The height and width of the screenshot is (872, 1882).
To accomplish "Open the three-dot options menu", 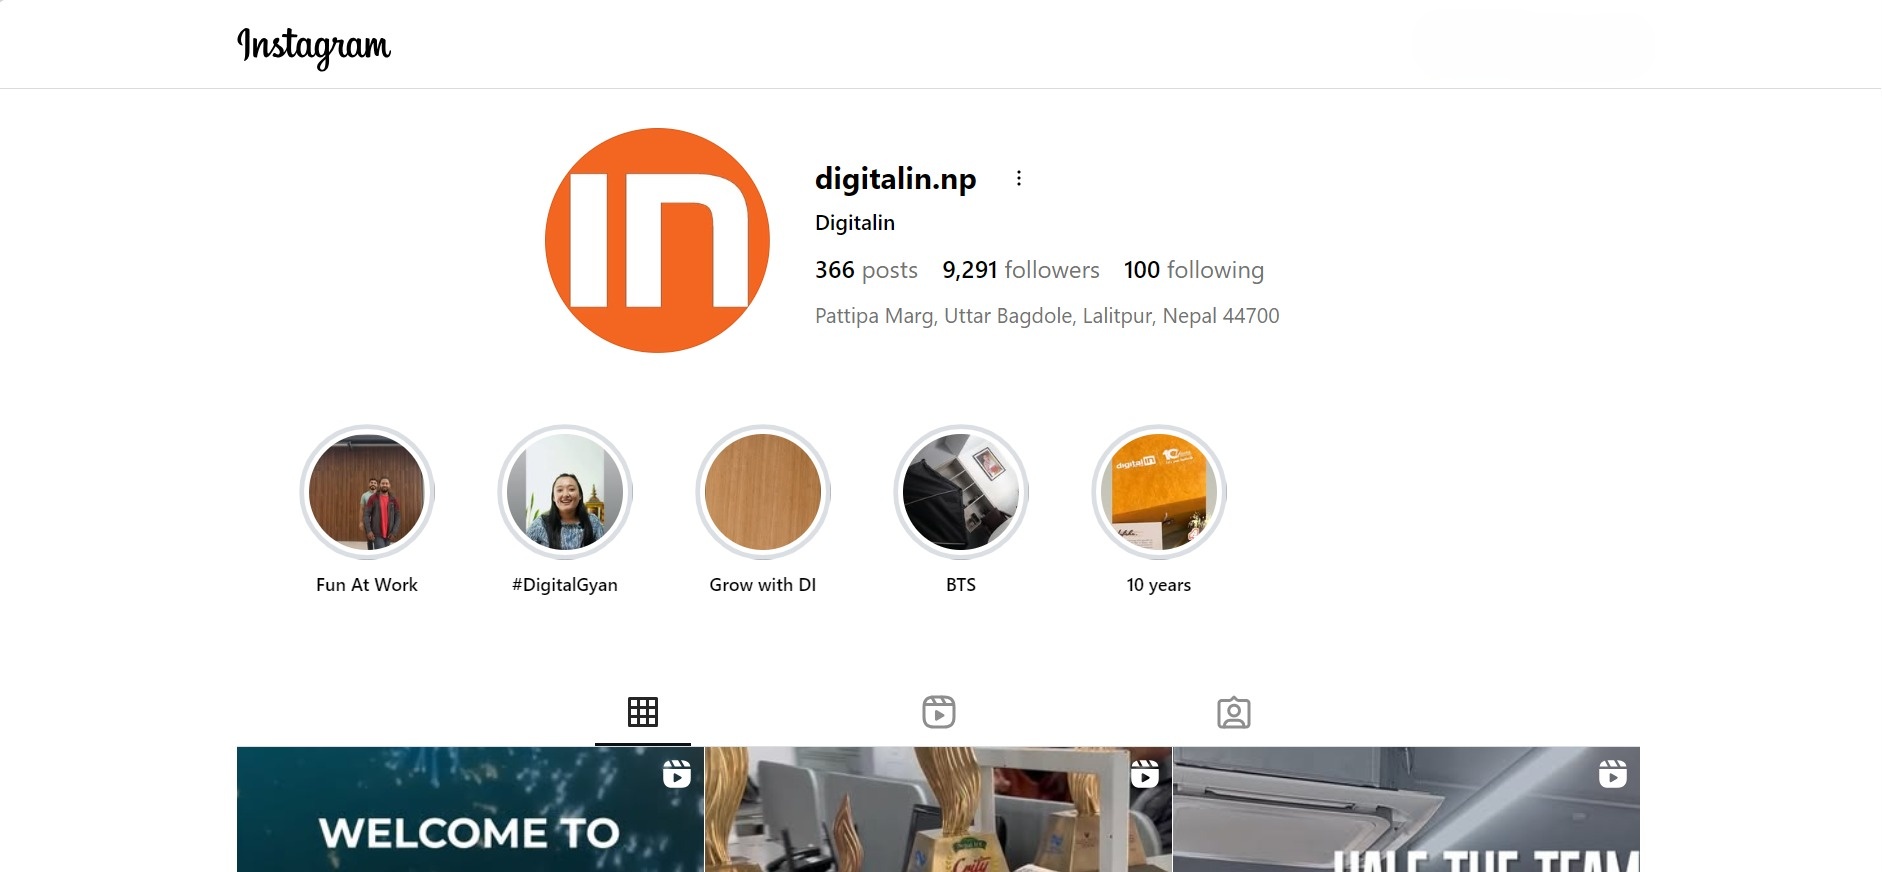I will (1018, 178).
